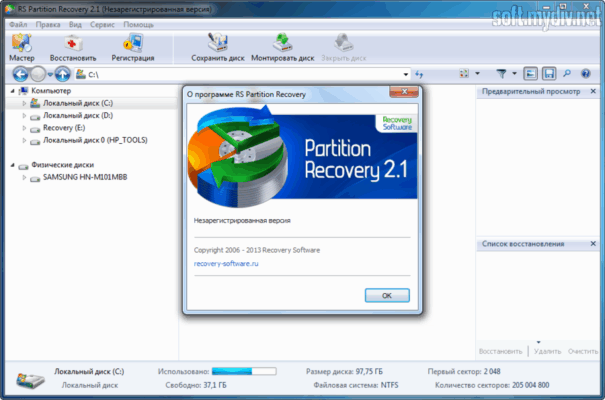Click the Закрыть диск toolbar icon
Viewport: 605px width, 400px height.
click(343, 47)
